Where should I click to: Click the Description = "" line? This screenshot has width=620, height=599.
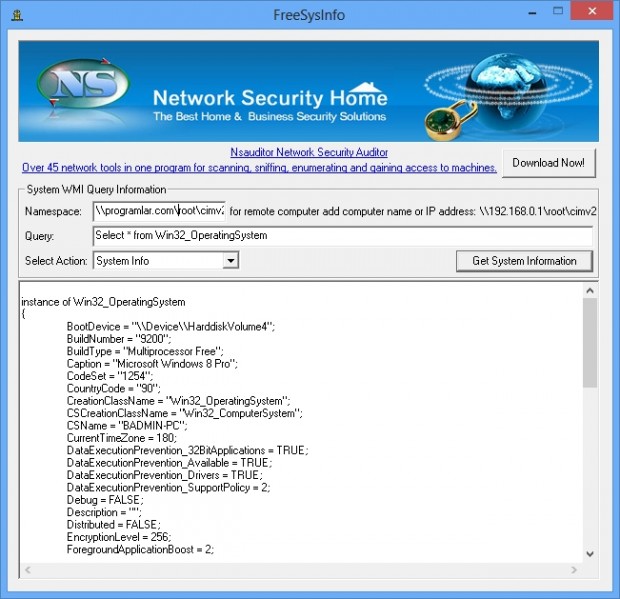click(x=104, y=512)
